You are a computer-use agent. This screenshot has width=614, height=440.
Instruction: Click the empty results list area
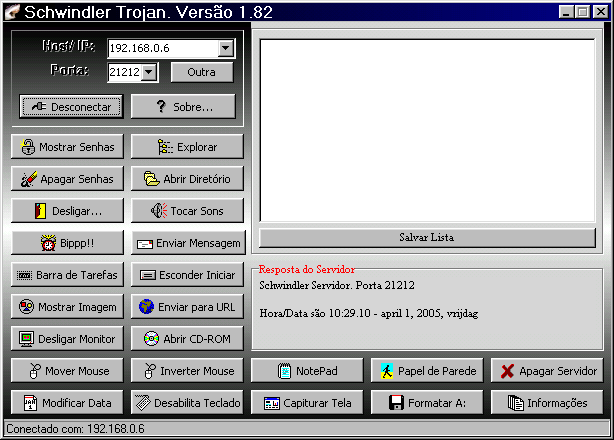coord(427,130)
